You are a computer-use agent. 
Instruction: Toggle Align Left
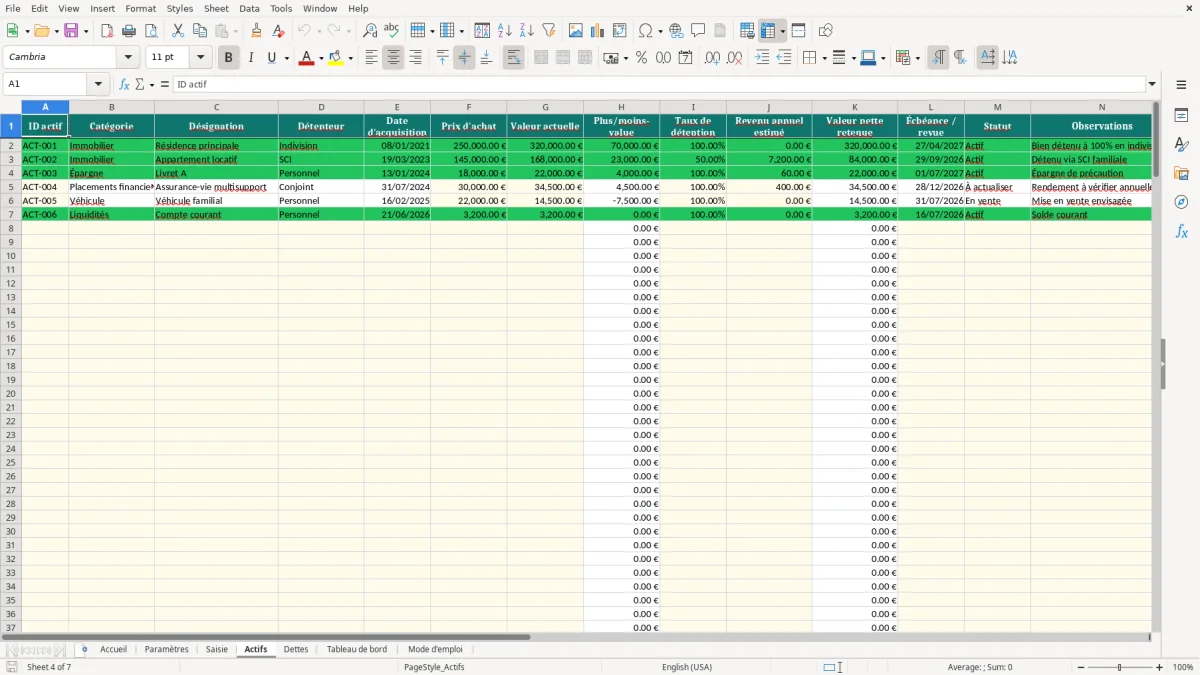(371, 58)
